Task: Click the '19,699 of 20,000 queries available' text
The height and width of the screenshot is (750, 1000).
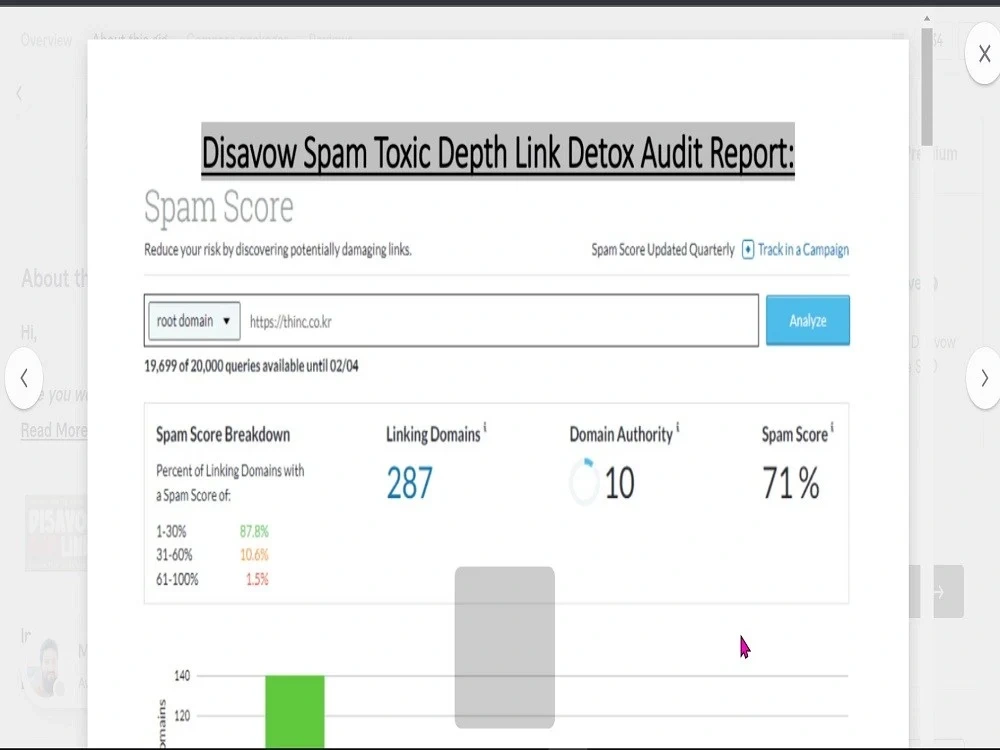Action: pos(251,366)
